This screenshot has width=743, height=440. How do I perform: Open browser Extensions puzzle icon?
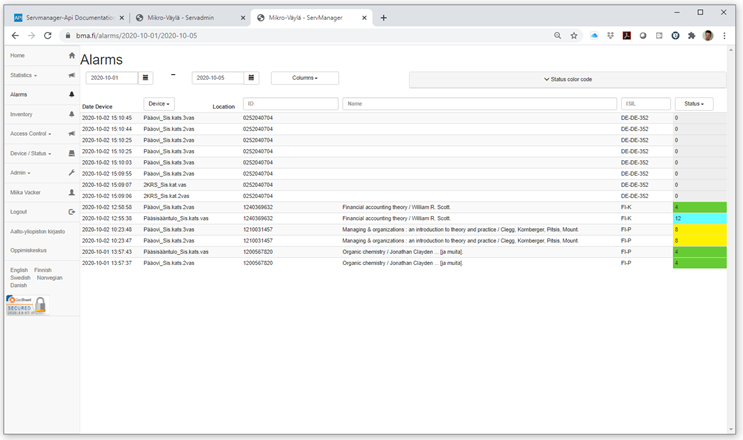pos(691,35)
